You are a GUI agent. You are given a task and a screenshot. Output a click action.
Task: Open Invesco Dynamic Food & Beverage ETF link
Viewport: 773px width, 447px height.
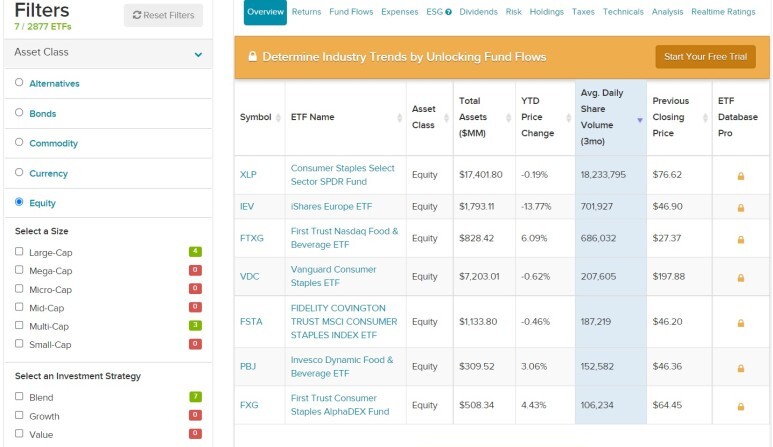(x=342, y=367)
